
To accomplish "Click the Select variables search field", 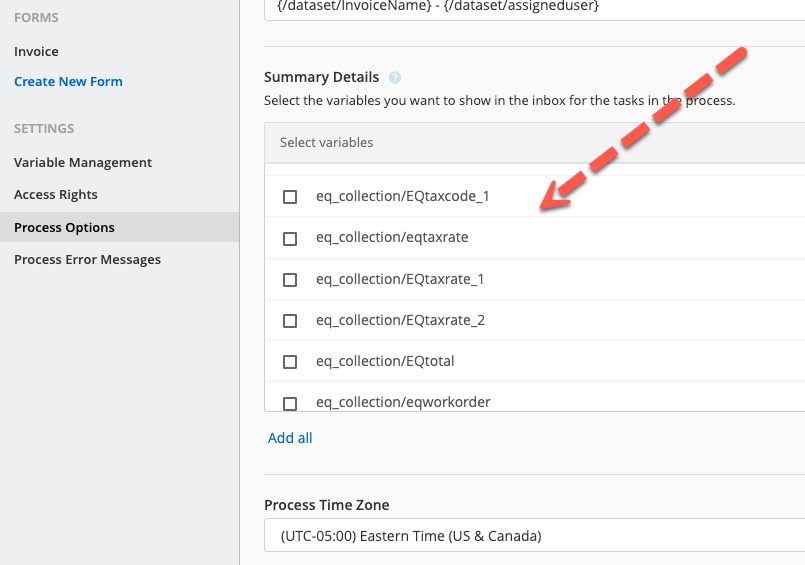I will pyautogui.click(x=535, y=143).
